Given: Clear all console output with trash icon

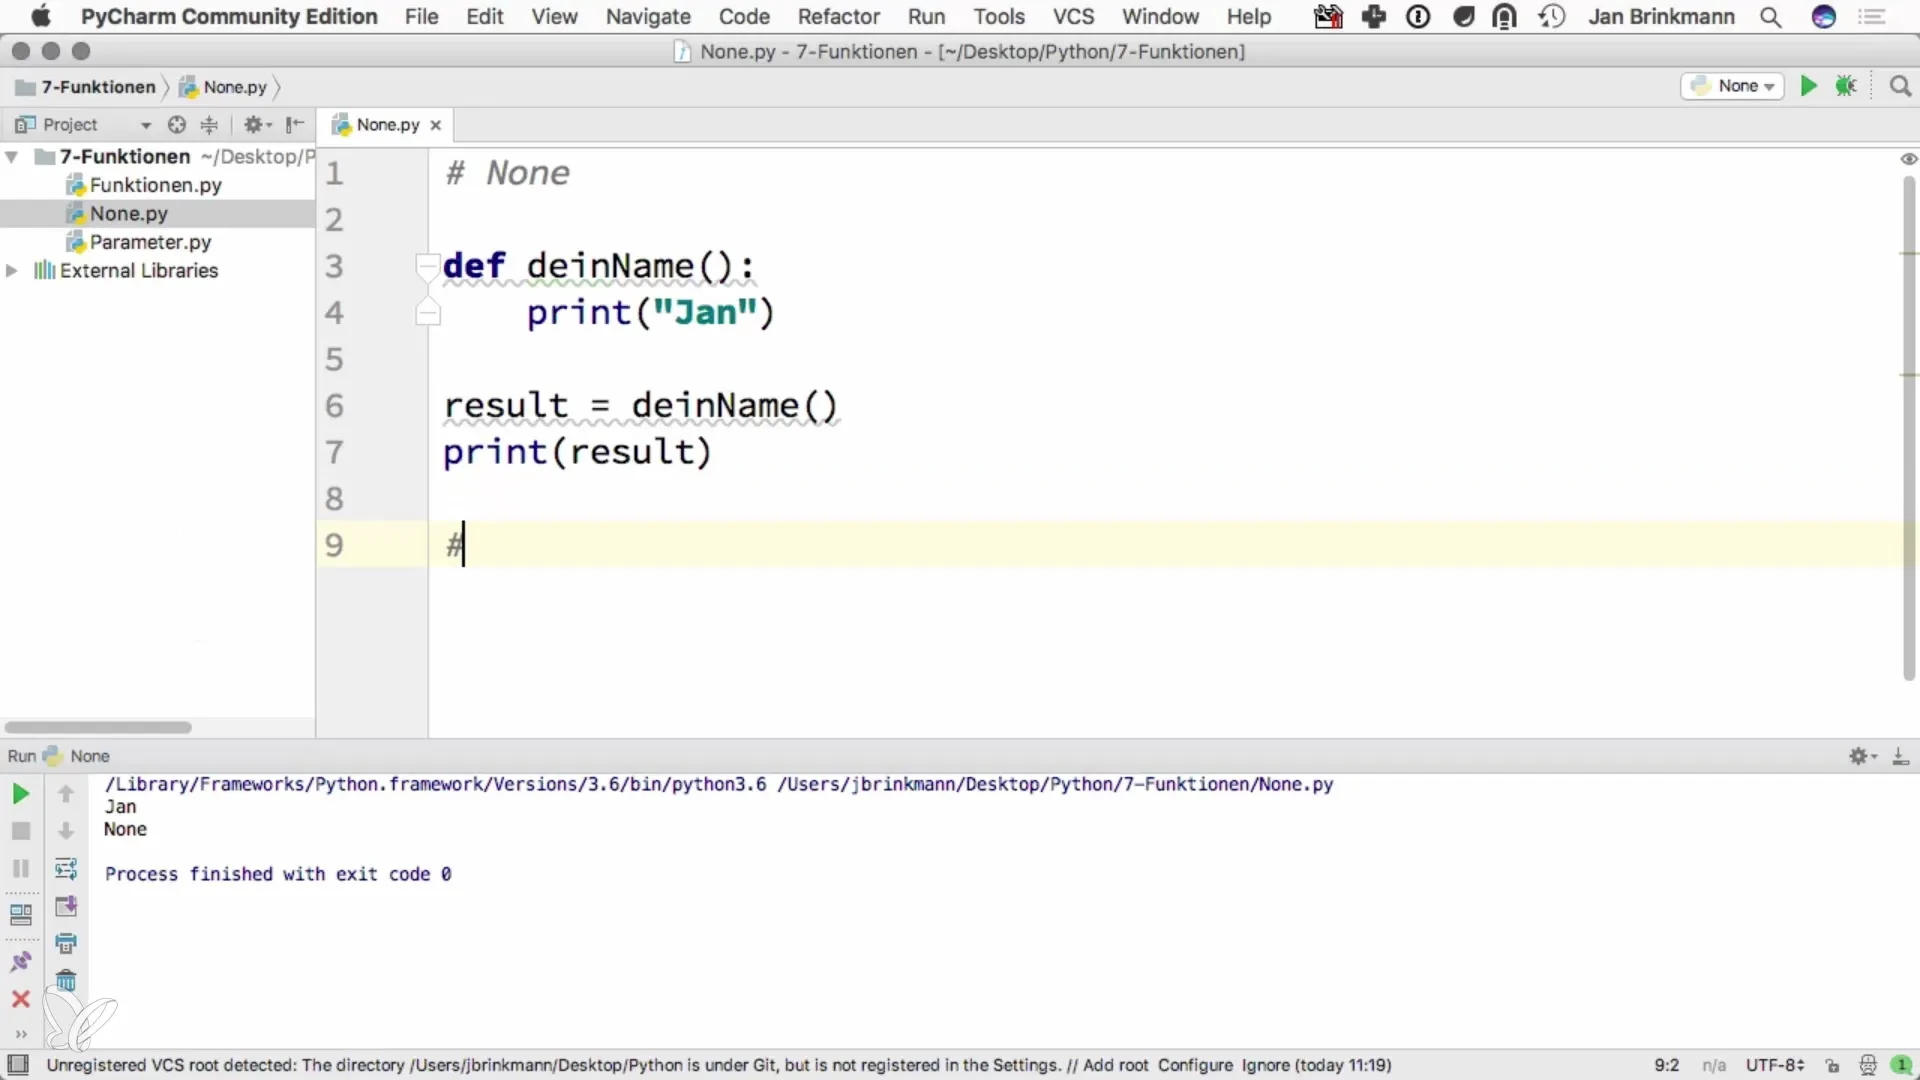Looking at the screenshot, I should (66, 981).
